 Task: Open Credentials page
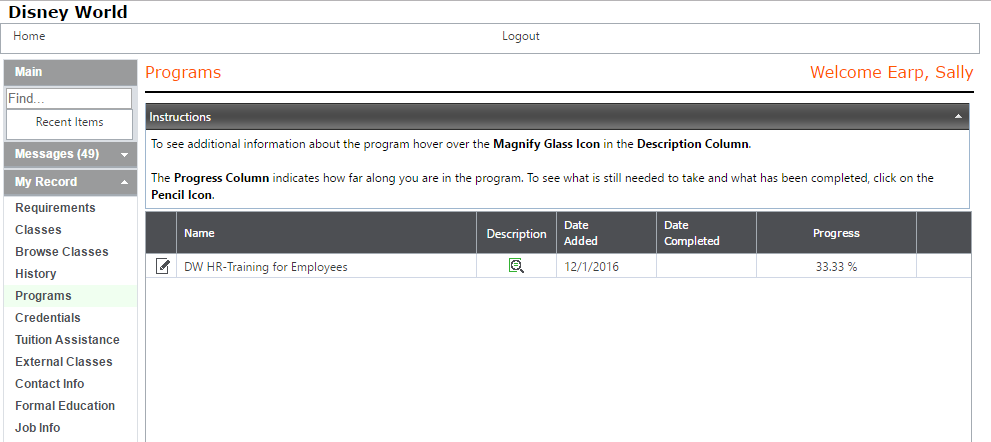[x=48, y=318]
